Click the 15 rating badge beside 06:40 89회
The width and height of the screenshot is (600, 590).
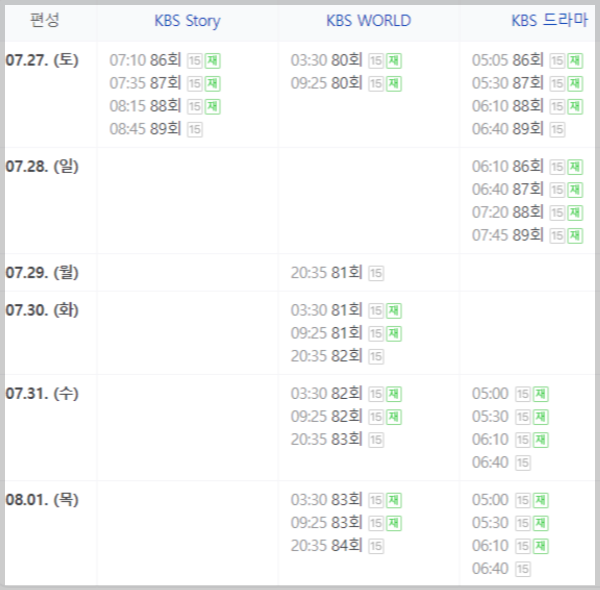pyautogui.click(x=558, y=129)
